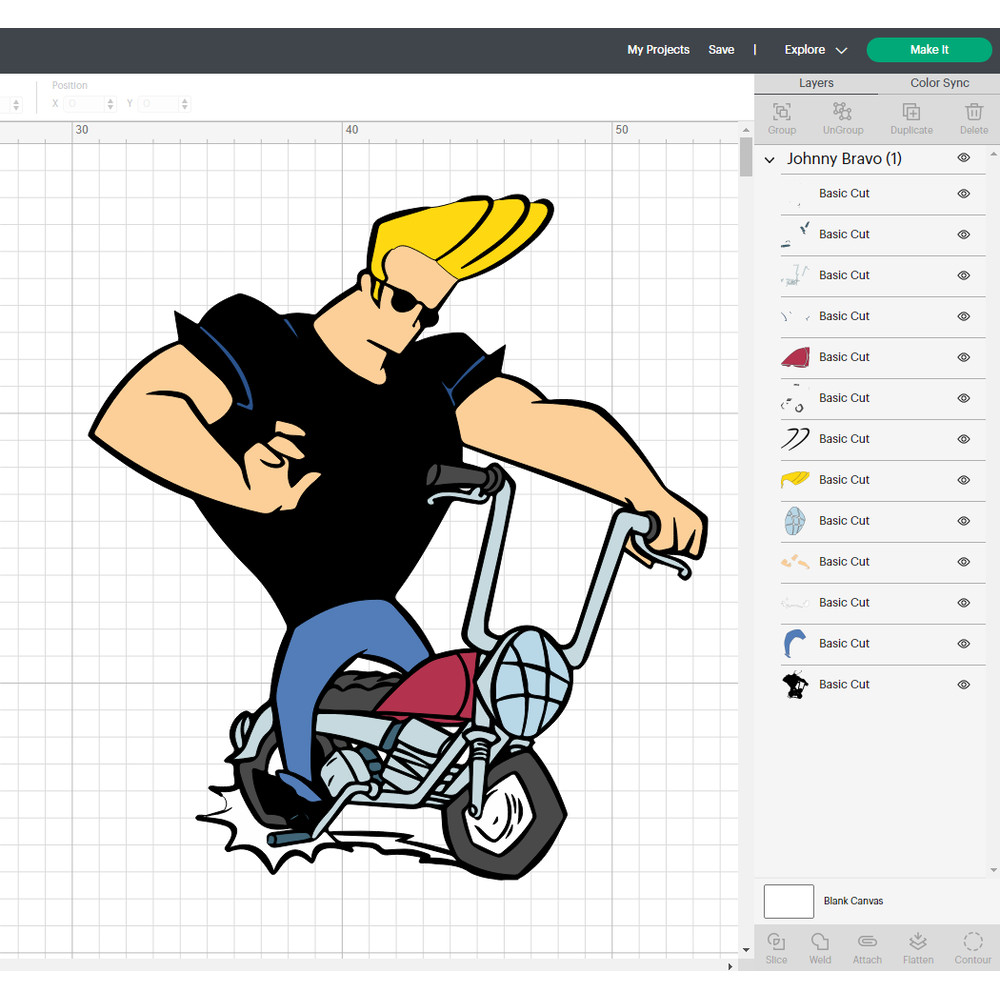
Task: Click the Duplicate icon in the Layers panel
Action: pyautogui.click(x=911, y=117)
